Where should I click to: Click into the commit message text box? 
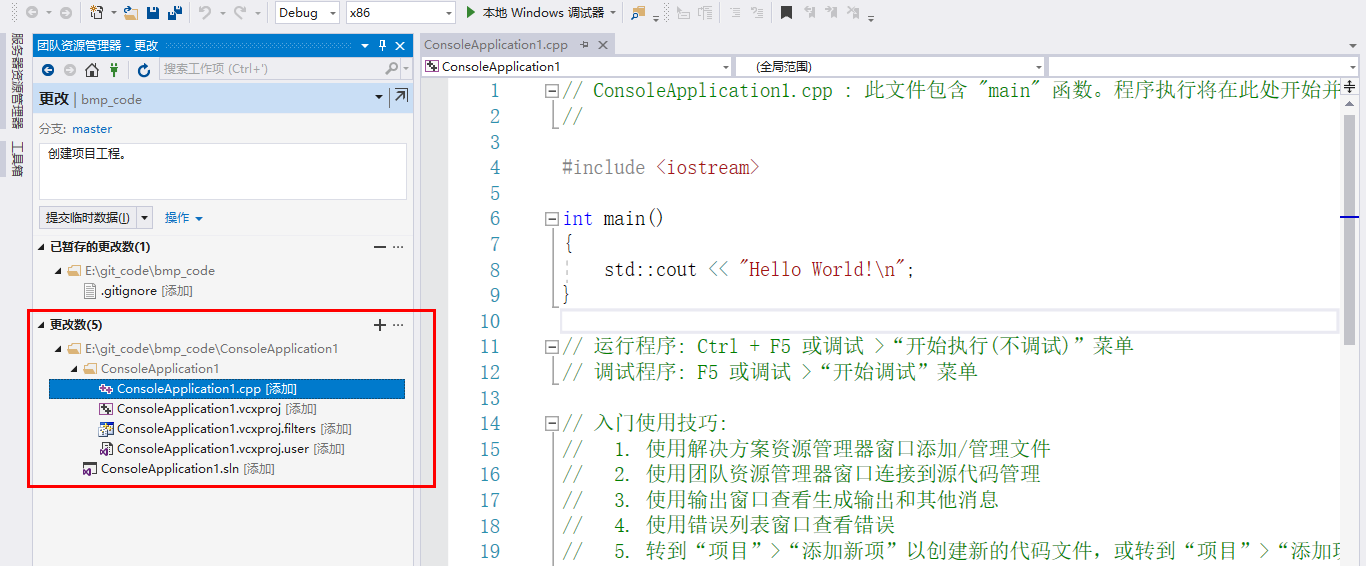tap(223, 171)
